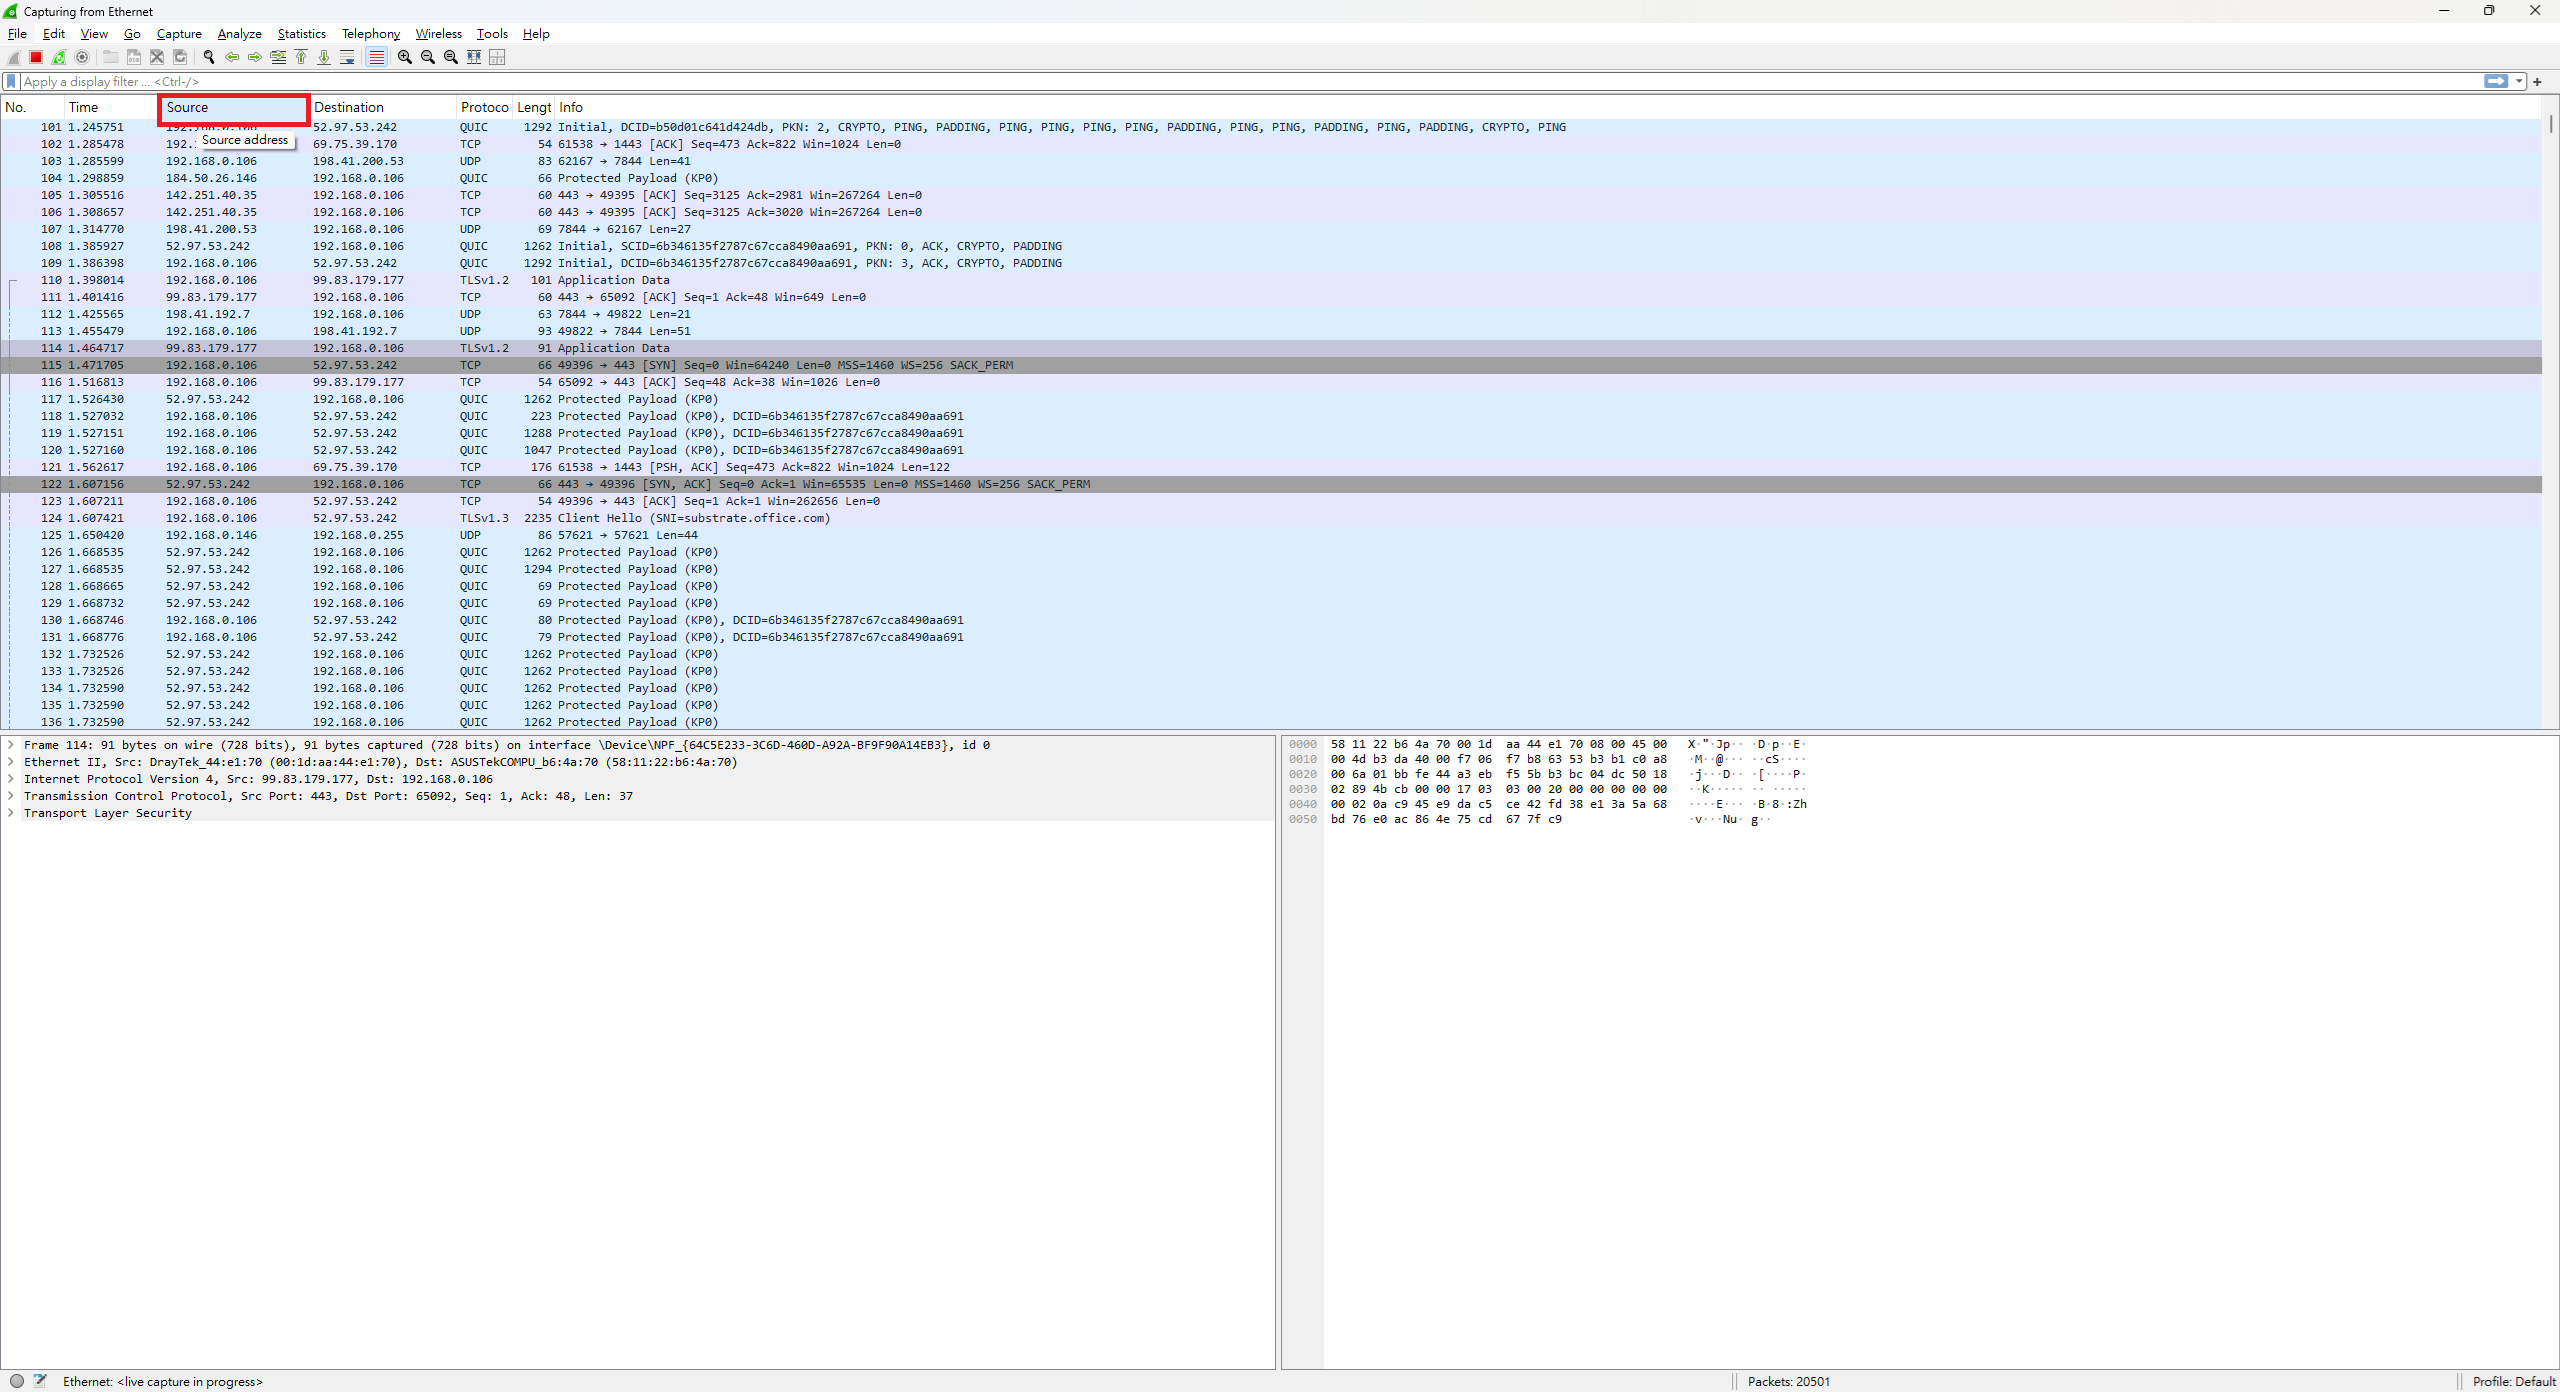
Task: Add a new filter button
Action: coord(2538,81)
